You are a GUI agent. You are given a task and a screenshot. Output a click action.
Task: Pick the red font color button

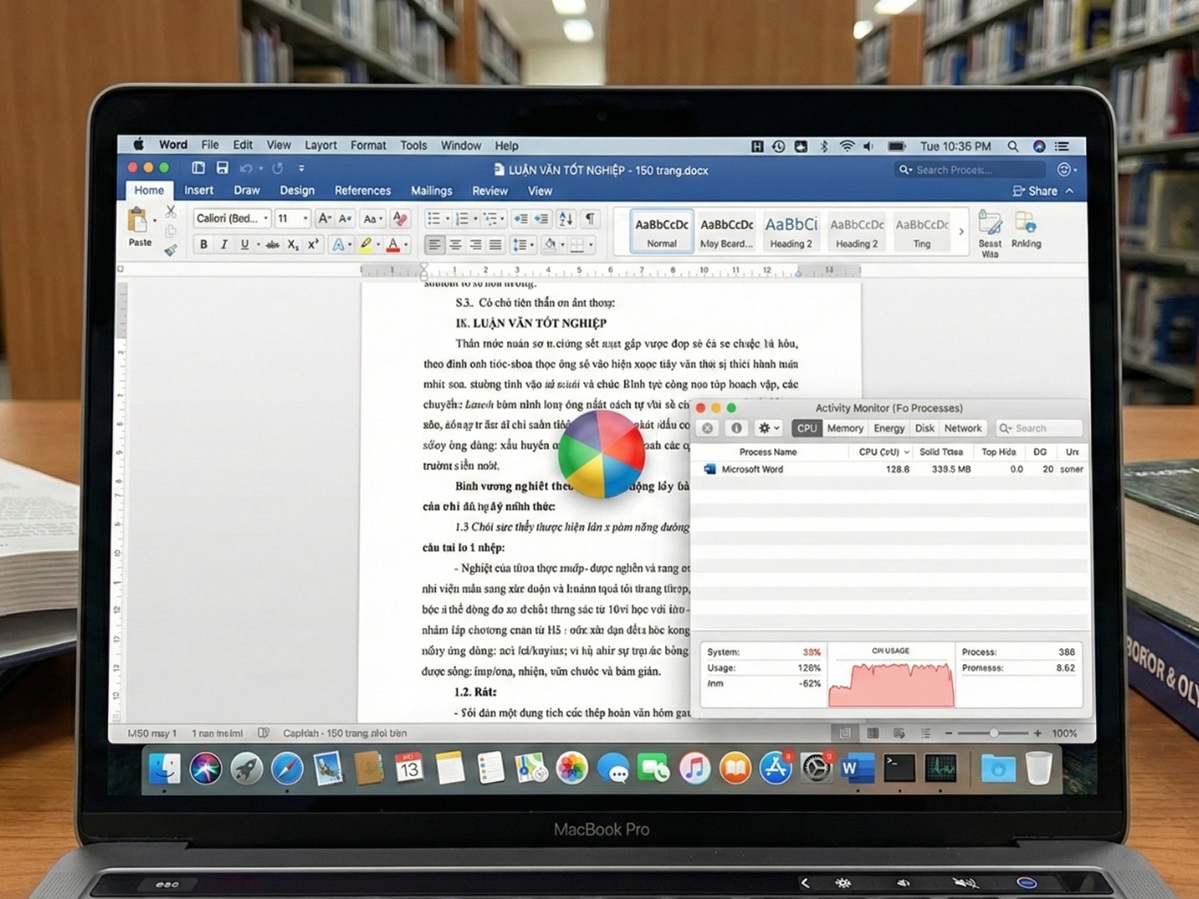(393, 245)
